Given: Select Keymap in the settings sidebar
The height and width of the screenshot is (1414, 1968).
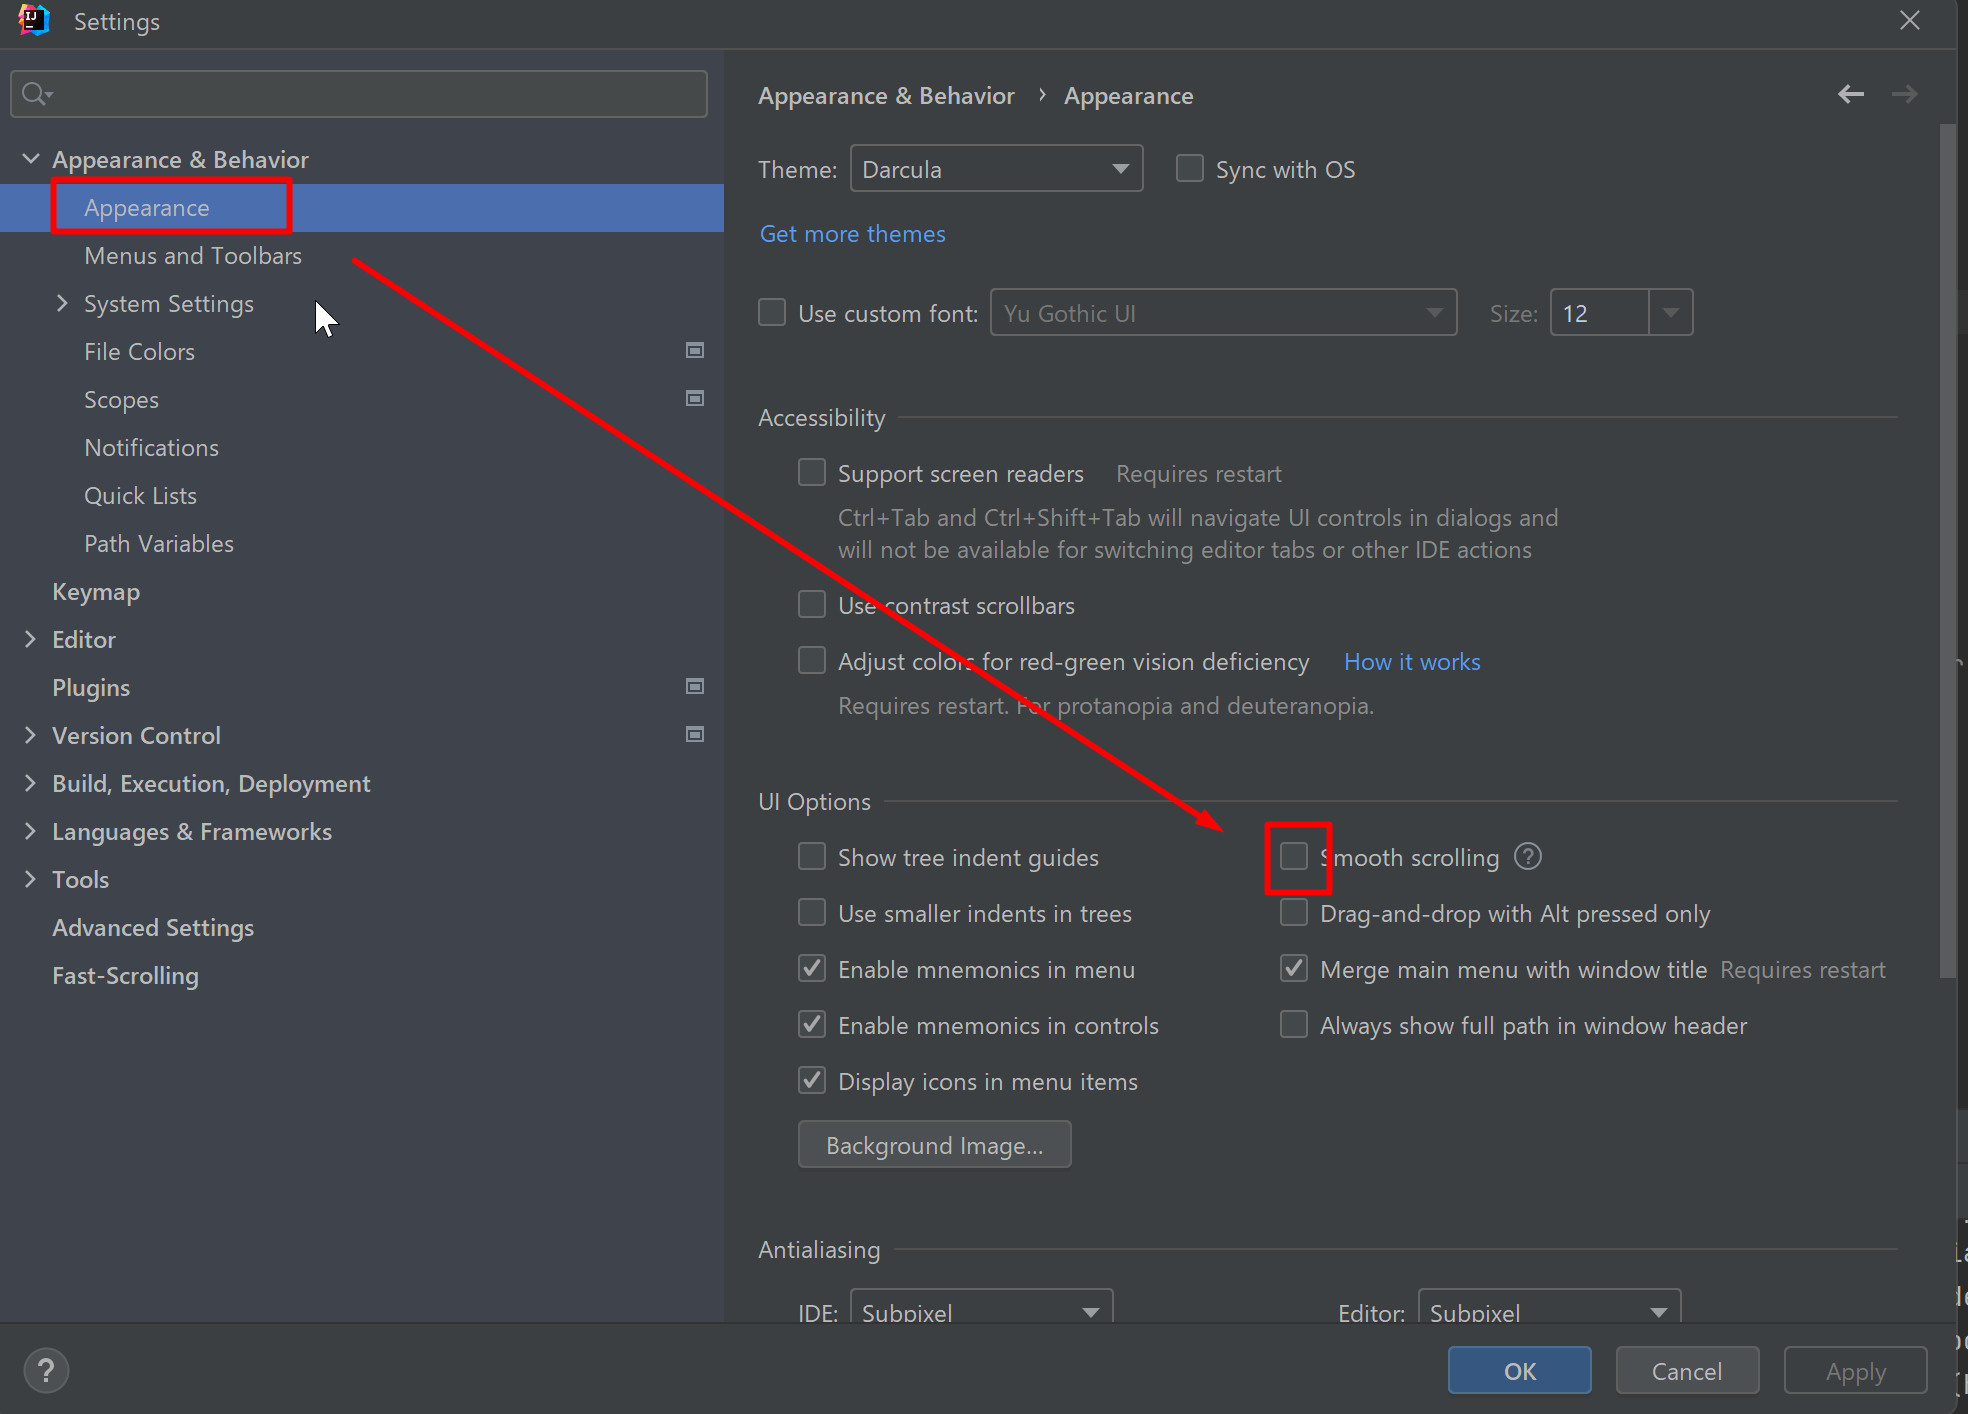Looking at the screenshot, I should coord(95,591).
